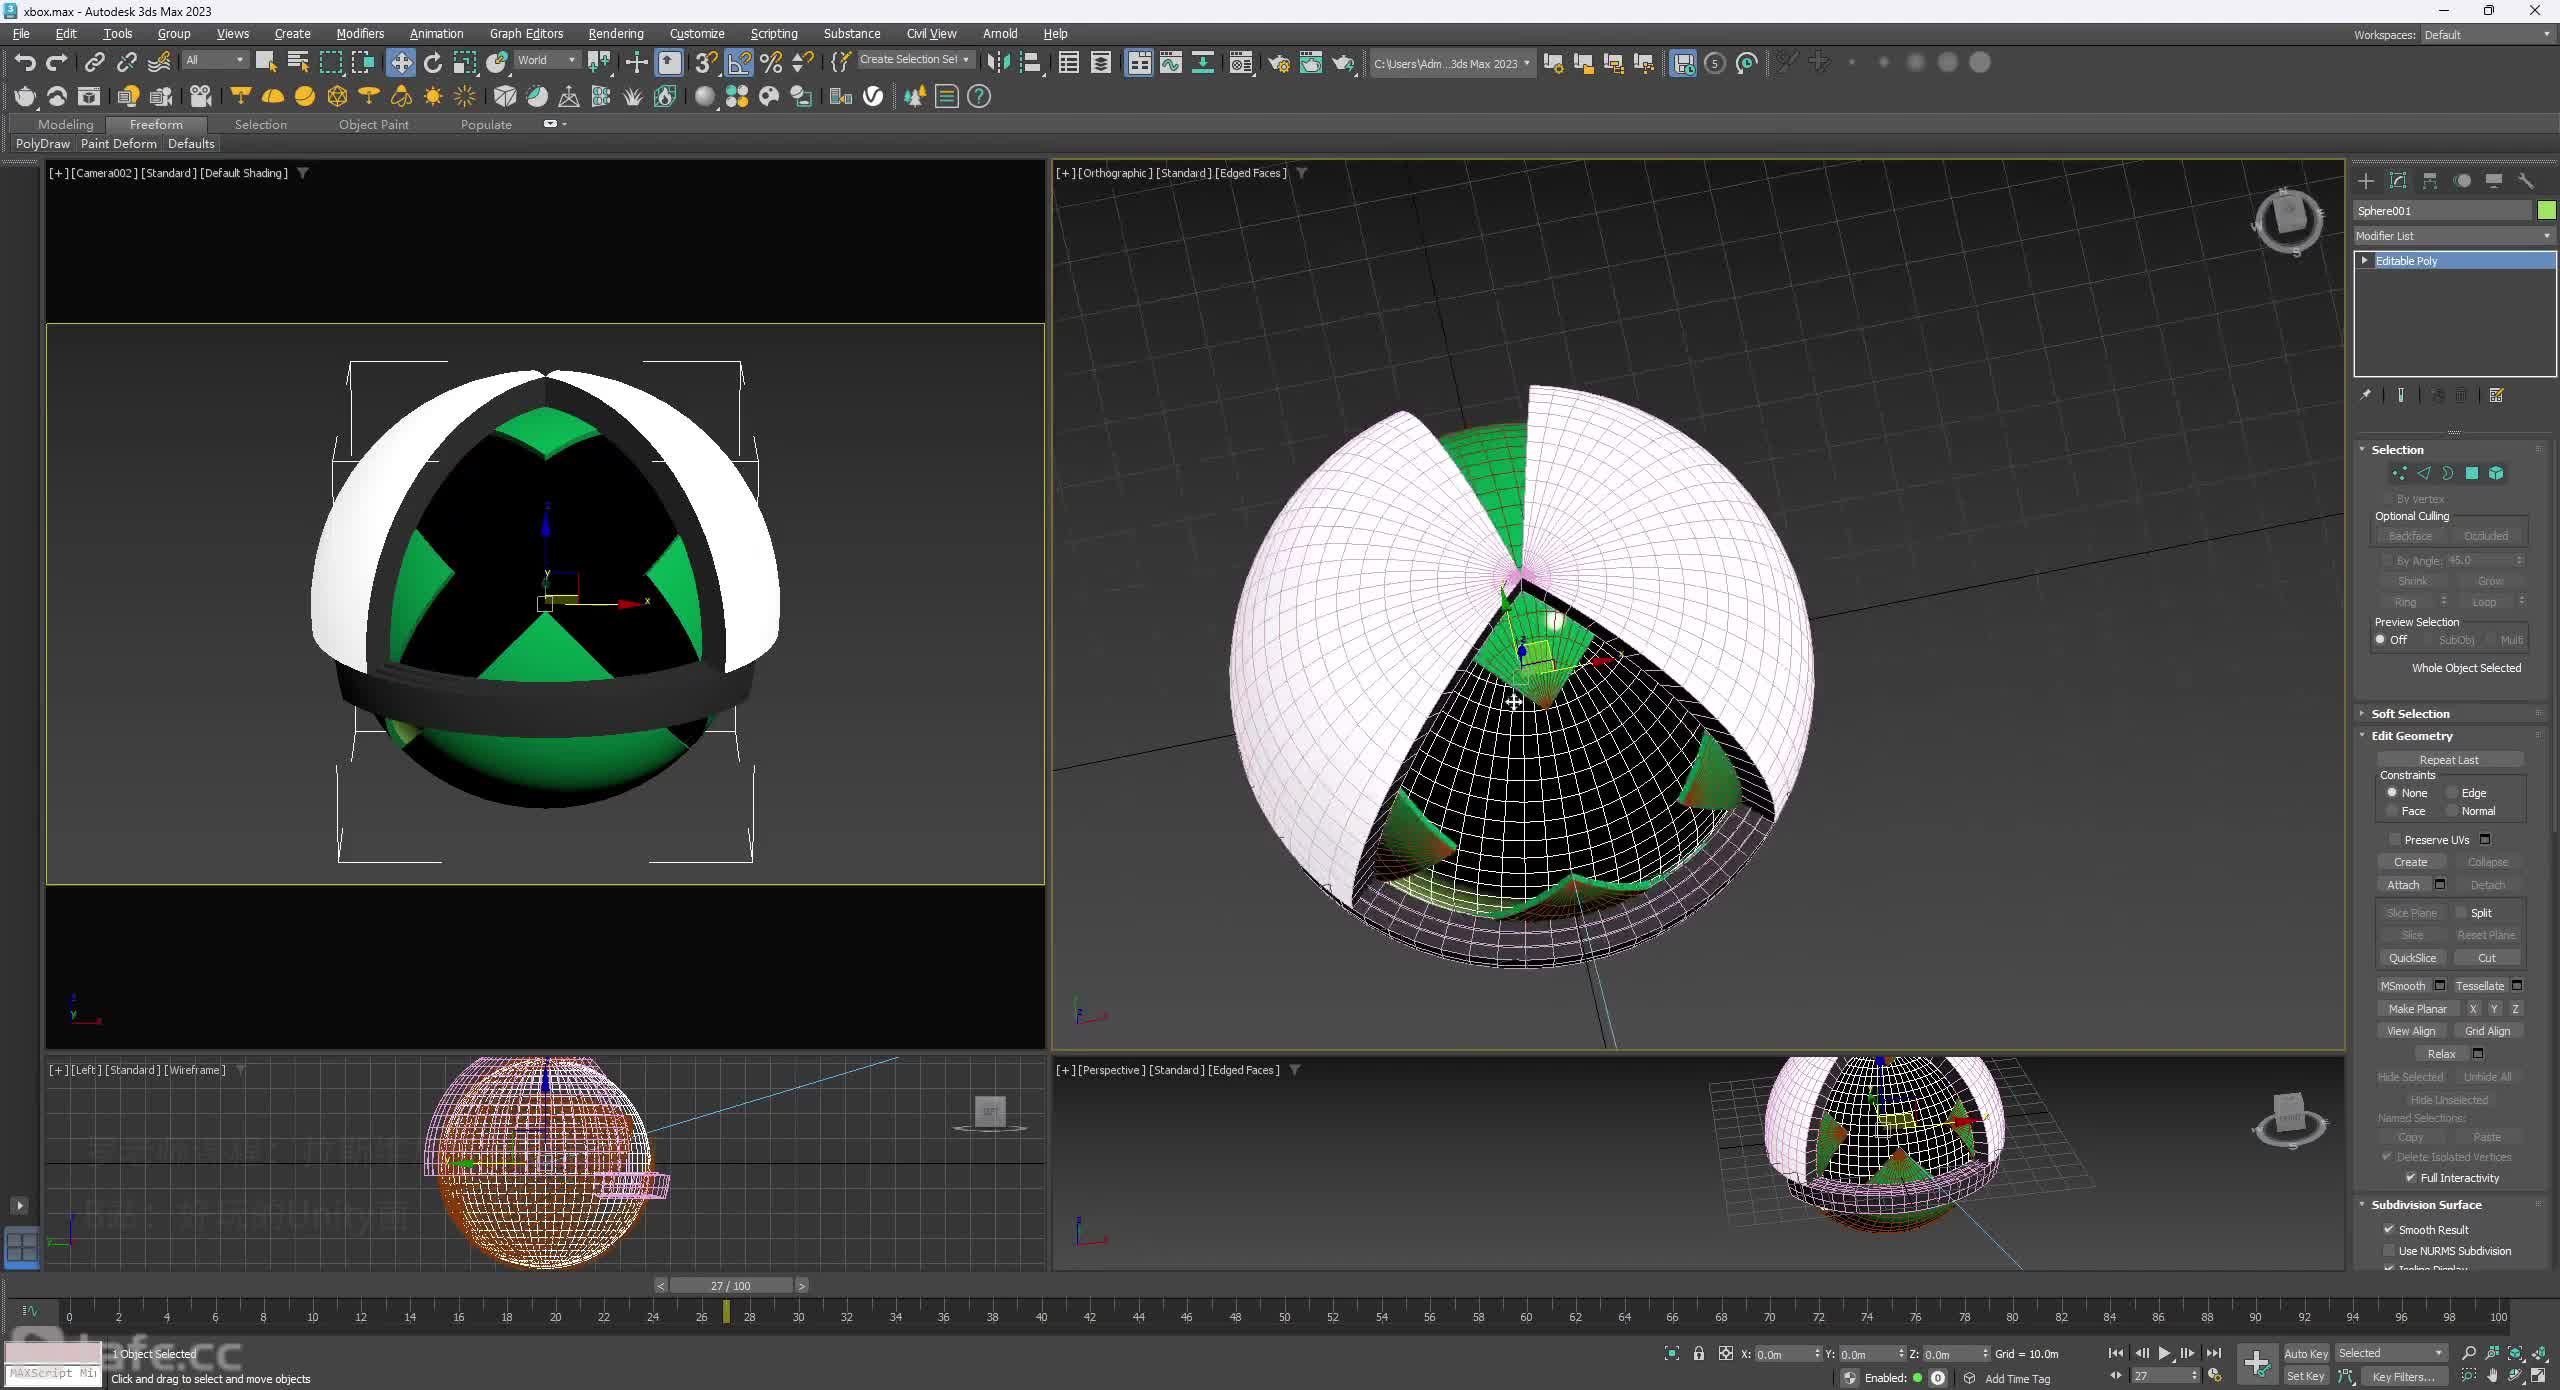Select Element sub-object level icon
The width and height of the screenshot is (2560, 1390).
point(2496,473)
